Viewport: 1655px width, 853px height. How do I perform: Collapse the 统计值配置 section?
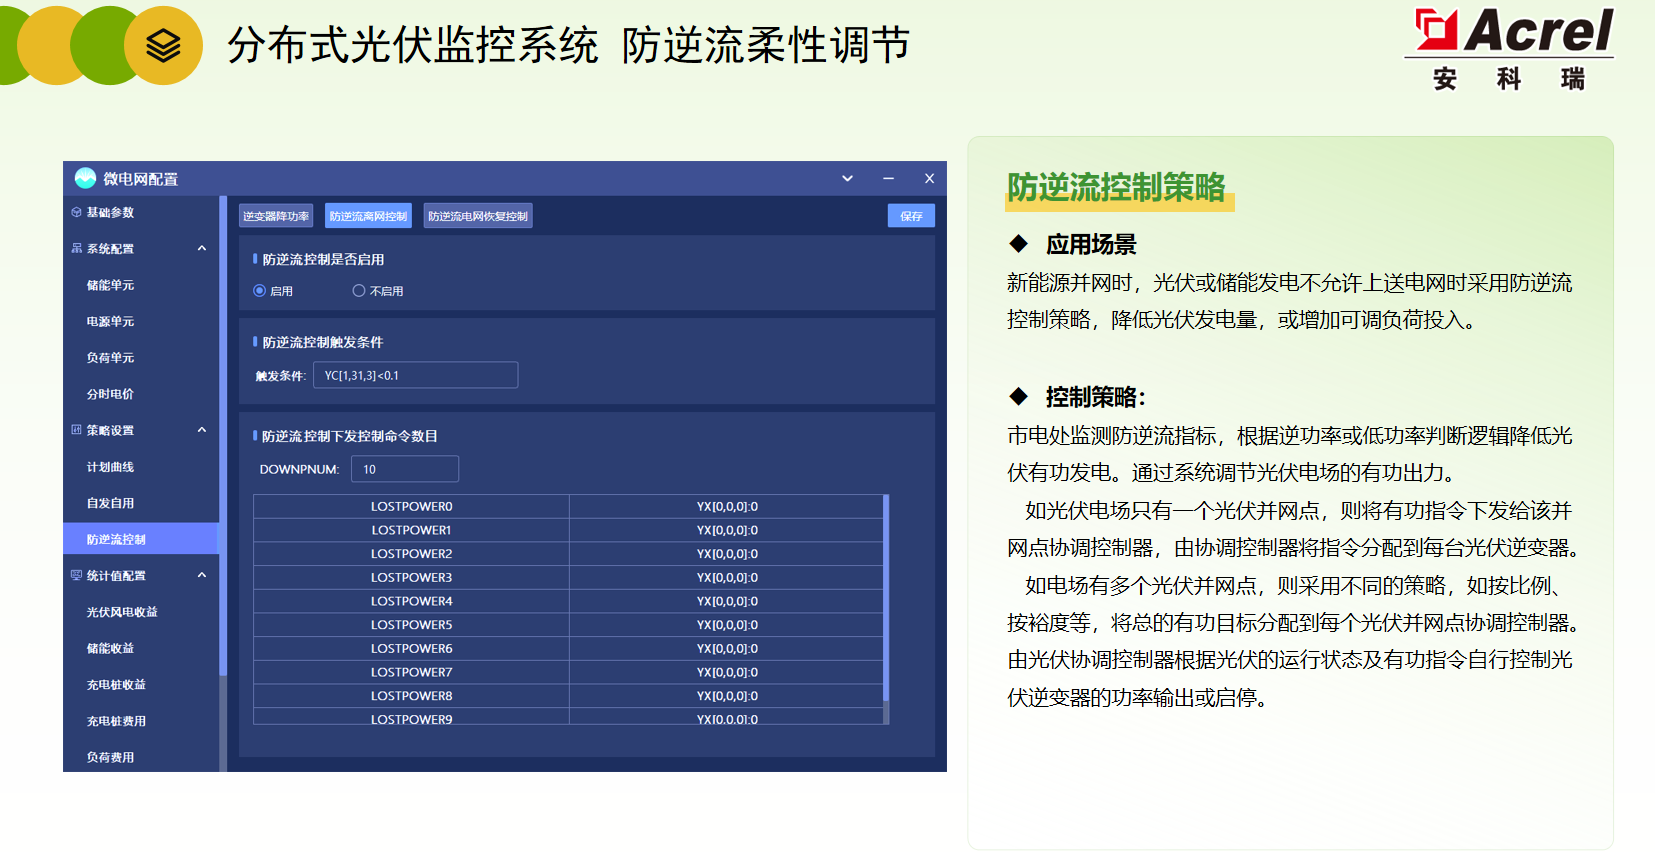click(x=202, y=575)
